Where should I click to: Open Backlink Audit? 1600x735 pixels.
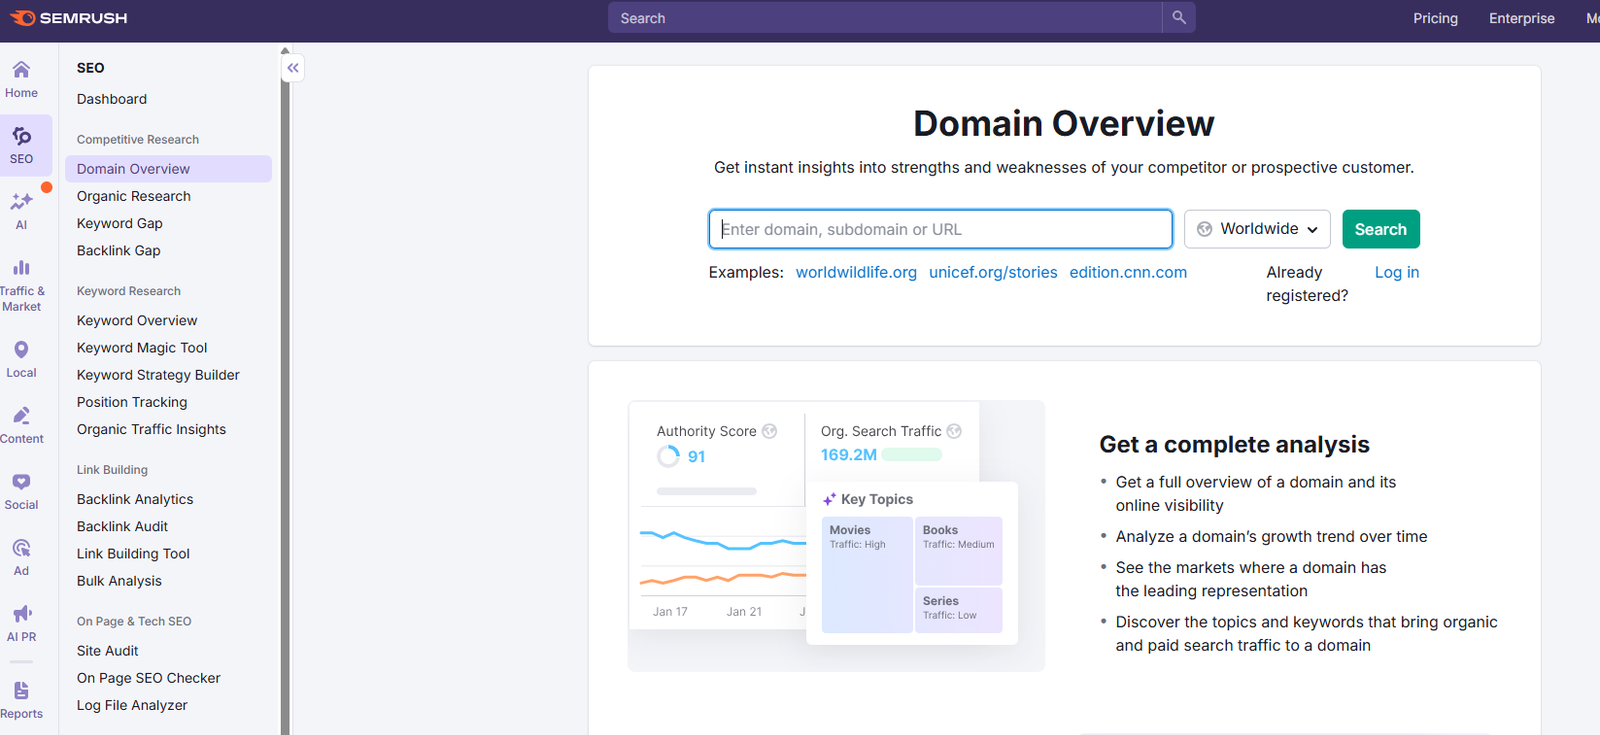click(123, 526)
